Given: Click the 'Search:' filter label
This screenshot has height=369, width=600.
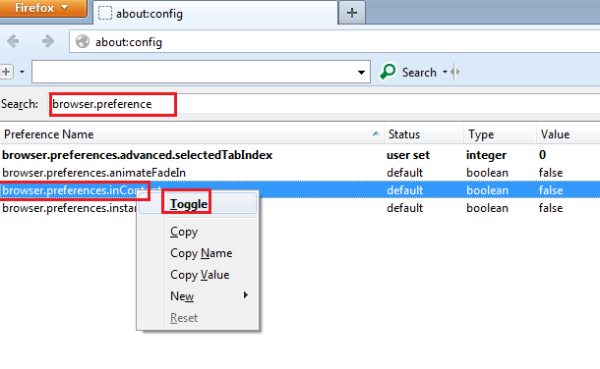Looking at the screenshot, I should (20, 104).
